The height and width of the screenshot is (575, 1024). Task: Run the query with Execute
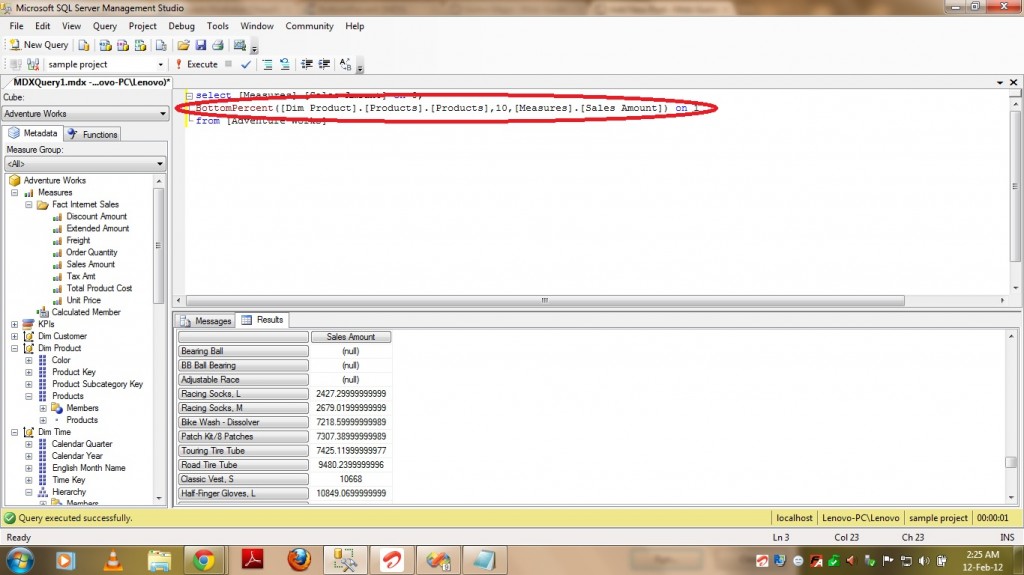click(196, 64)
